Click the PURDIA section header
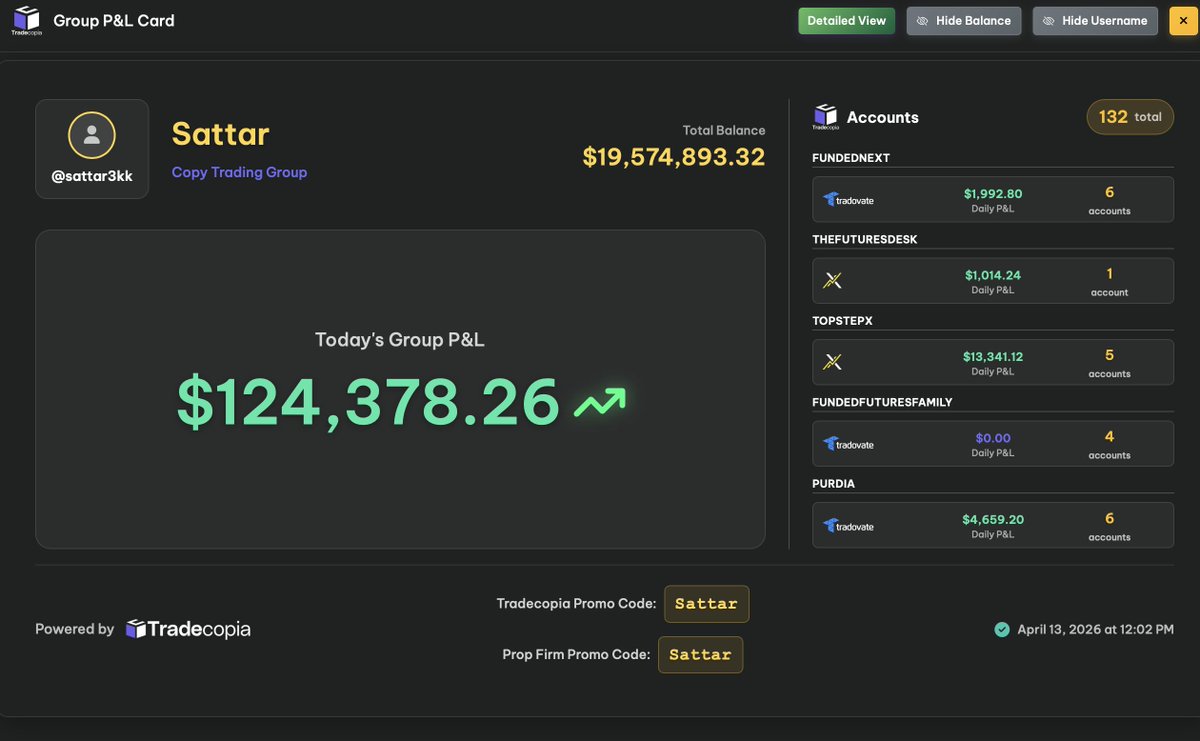This screenshot has height=741, width=1200. coord(833,484)
